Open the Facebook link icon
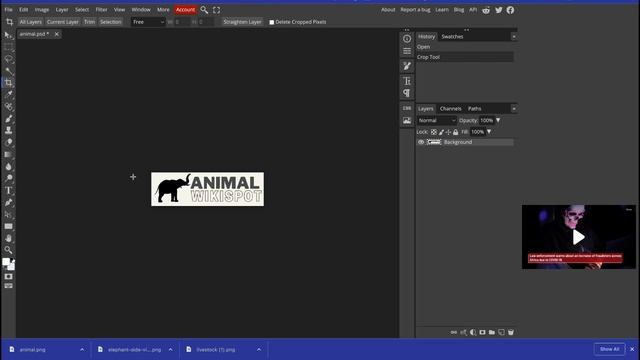Viewport: 640px width, 360px height. coord(510,10)
